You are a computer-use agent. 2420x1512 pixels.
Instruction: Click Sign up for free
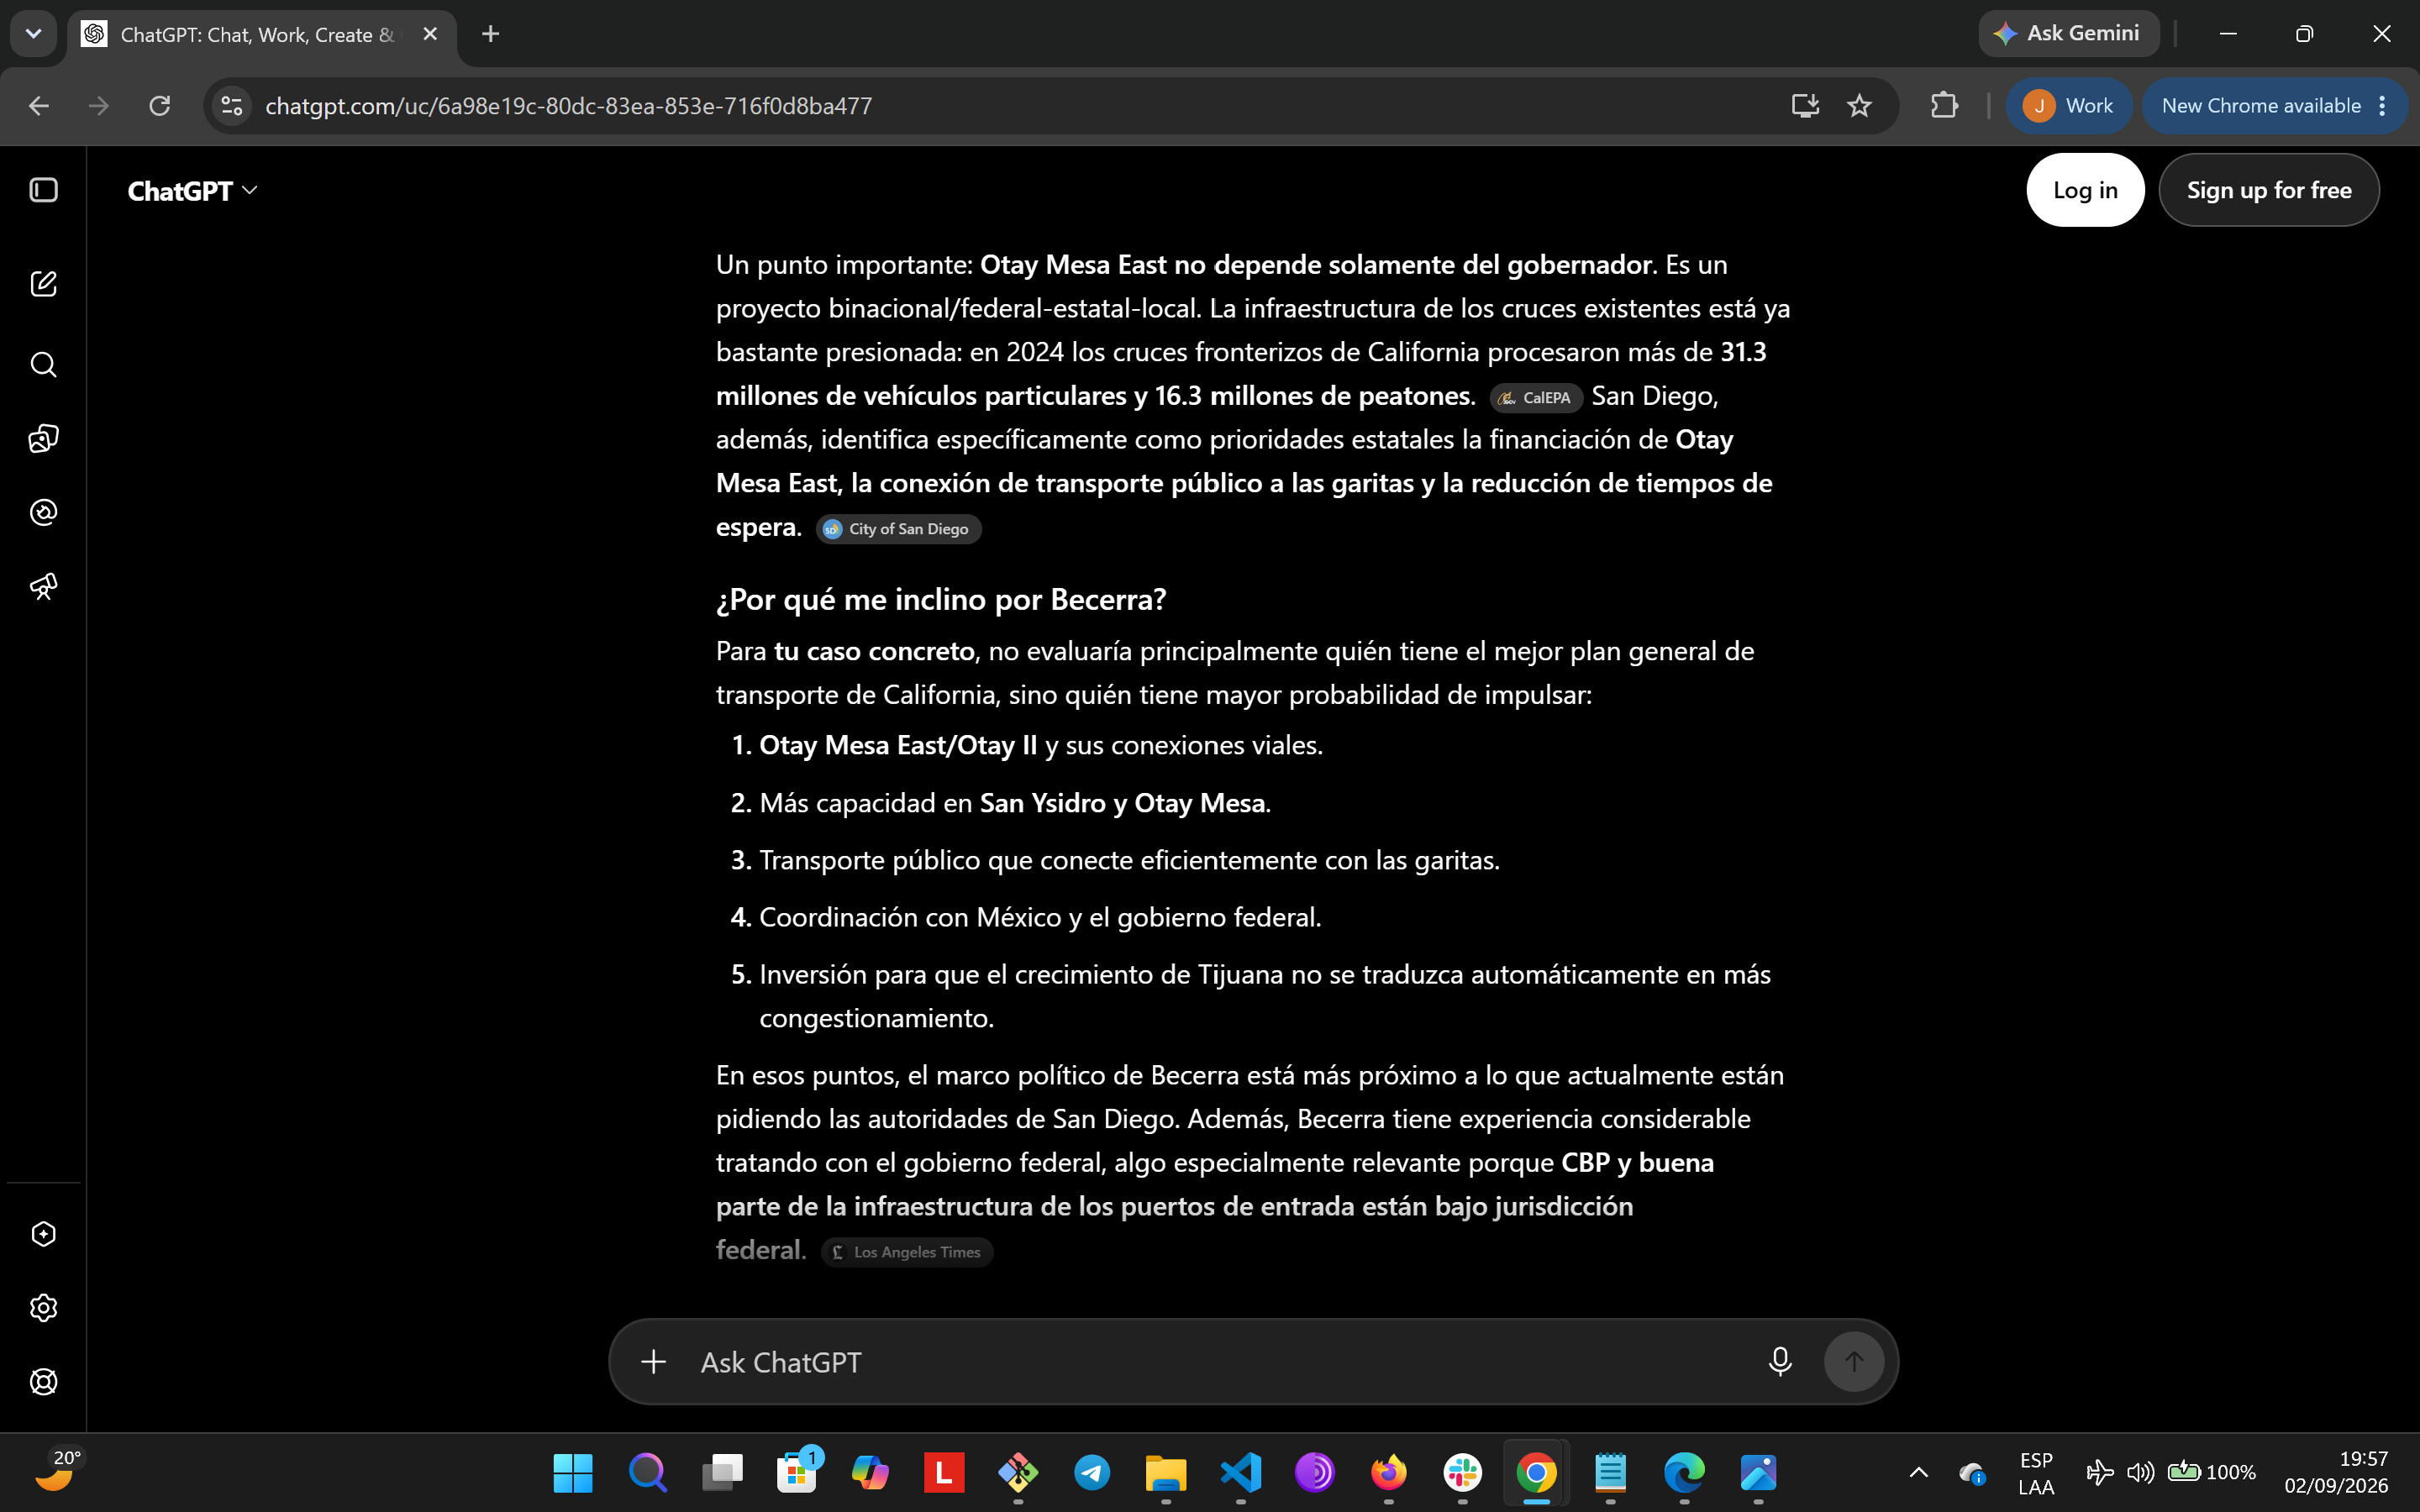2269,190
